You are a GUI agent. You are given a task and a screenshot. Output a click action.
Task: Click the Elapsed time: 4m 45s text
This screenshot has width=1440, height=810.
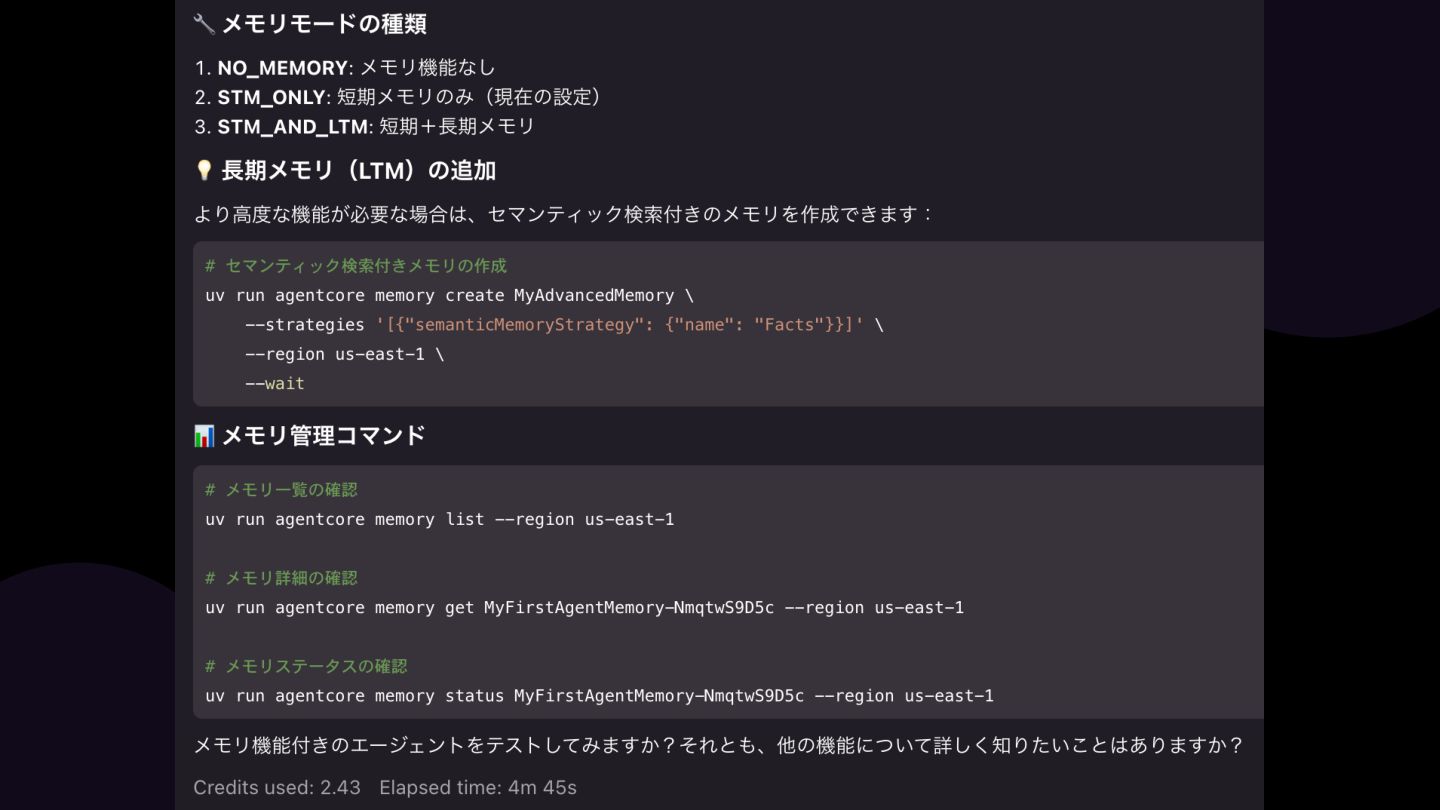(478, 788)
